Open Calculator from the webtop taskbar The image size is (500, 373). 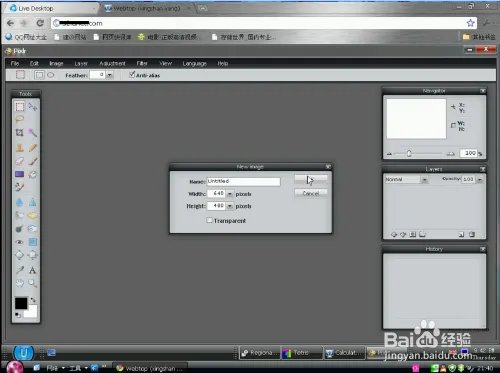[x=344, y=353]
